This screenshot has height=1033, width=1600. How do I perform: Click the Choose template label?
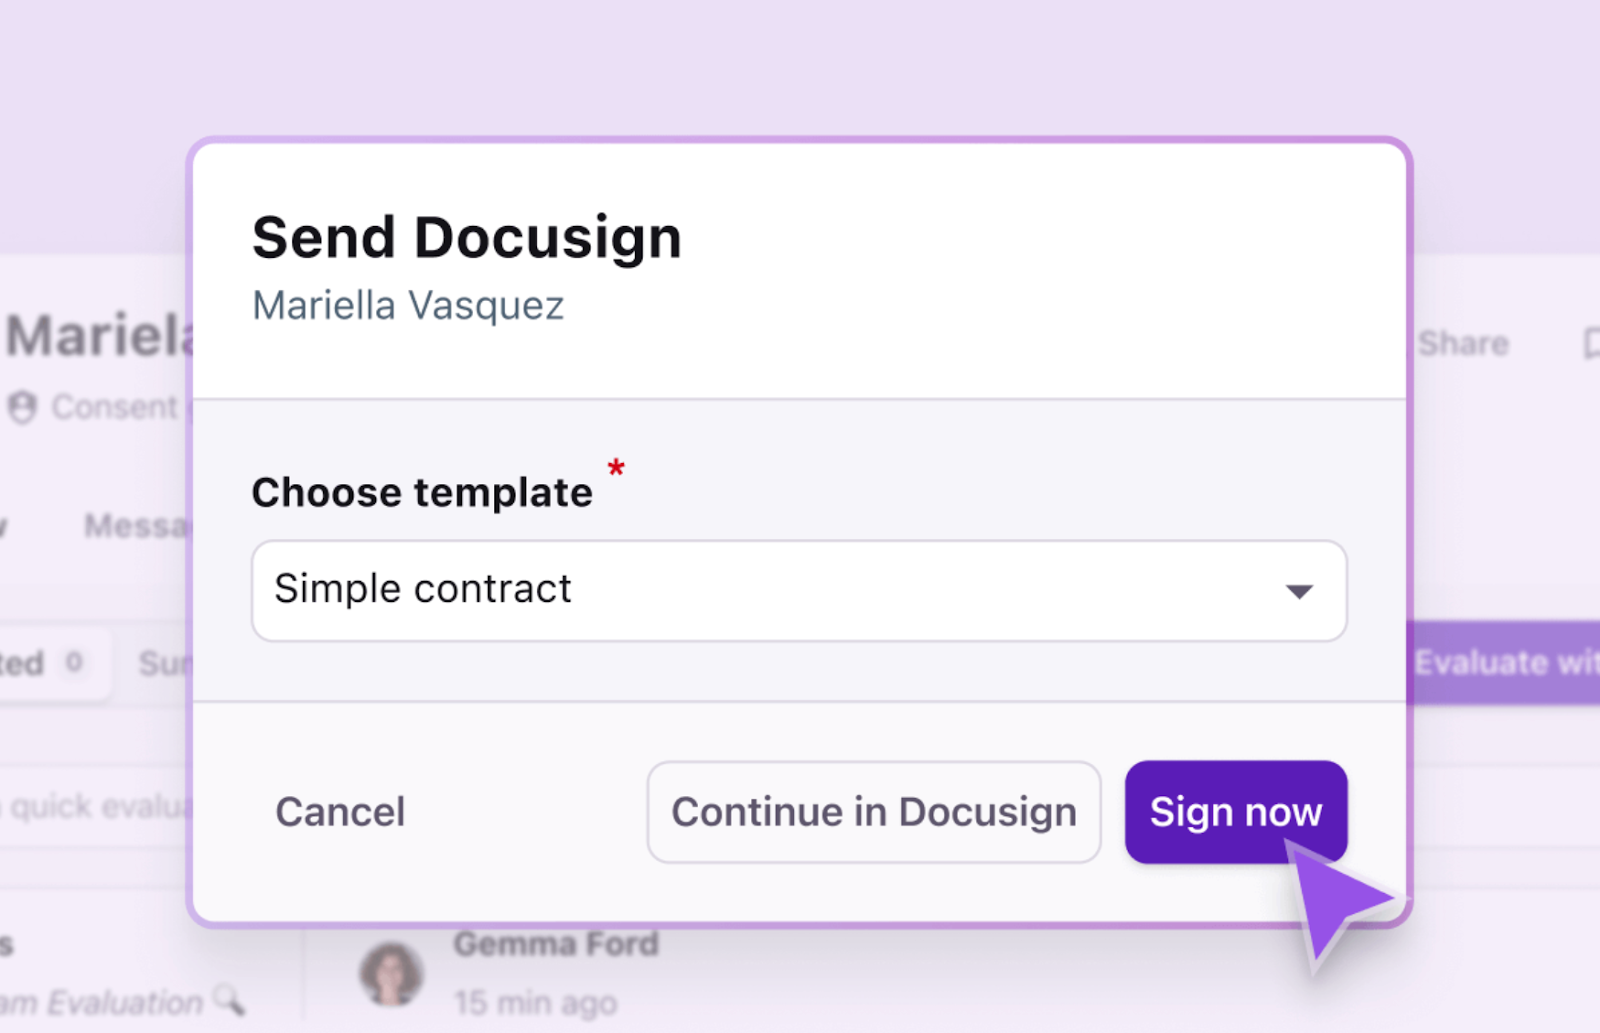(x=422, y=492)
